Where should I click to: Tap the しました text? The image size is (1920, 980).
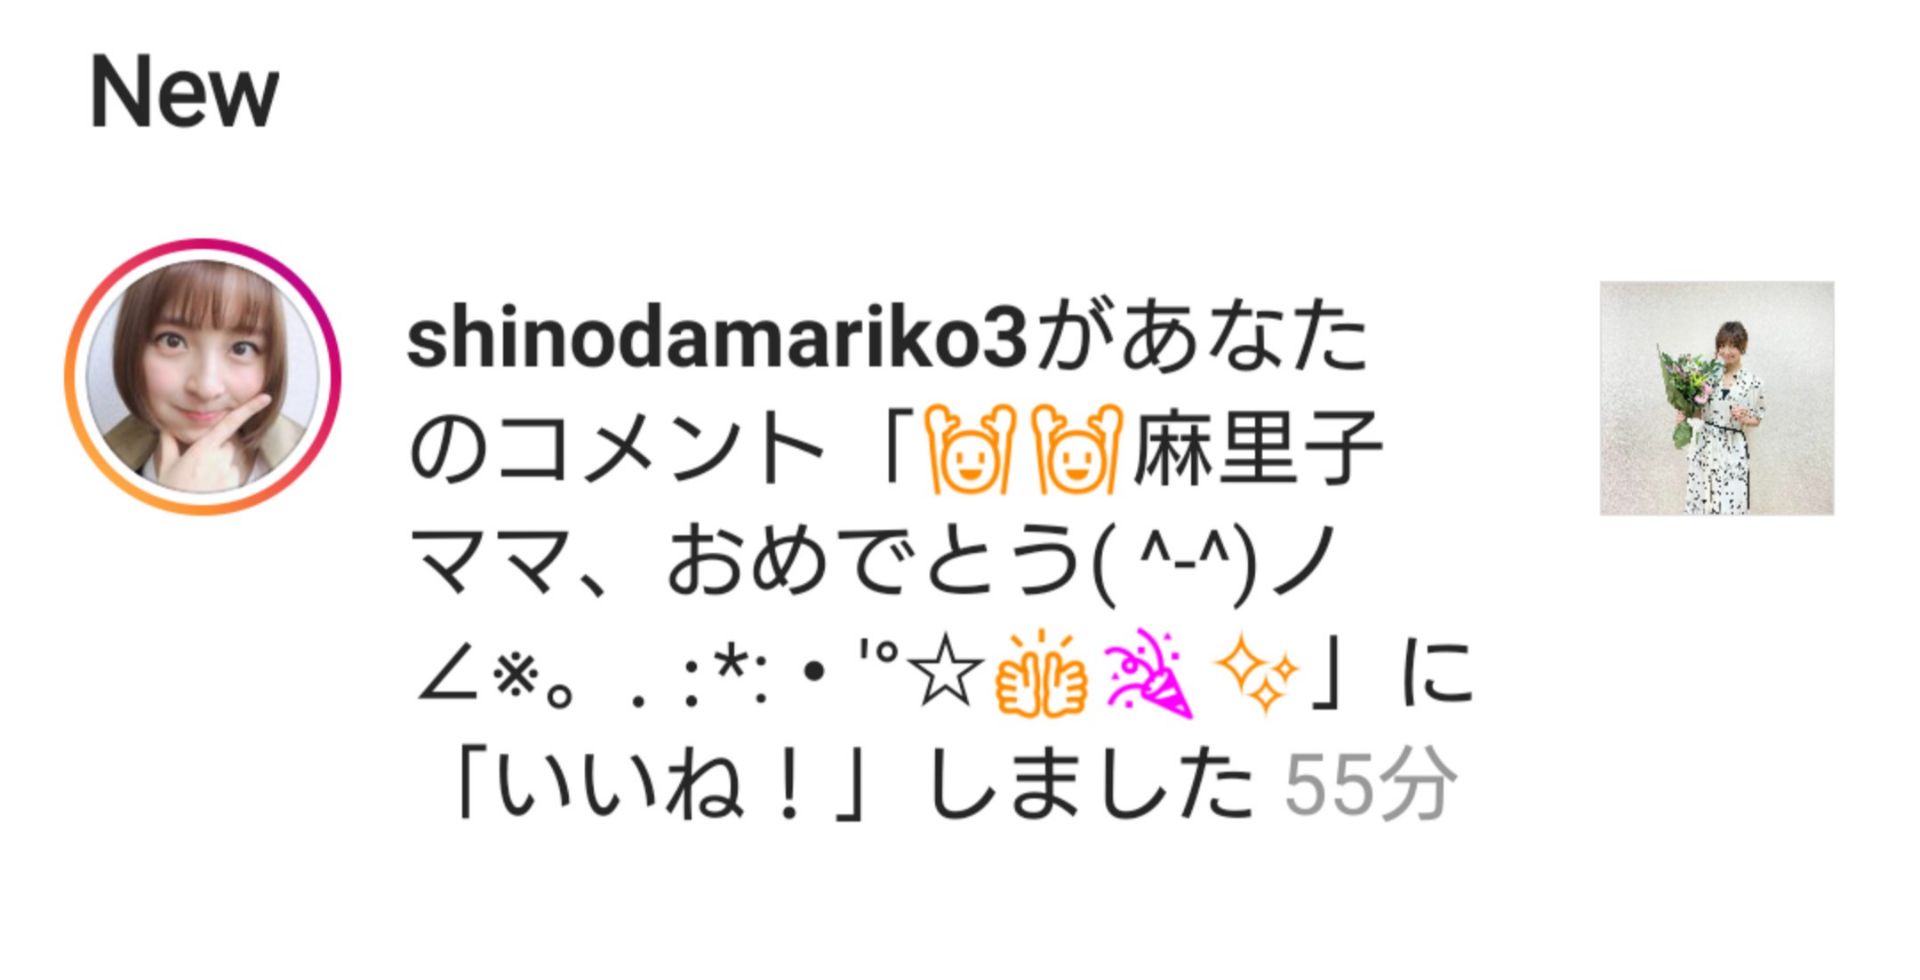1091,786
